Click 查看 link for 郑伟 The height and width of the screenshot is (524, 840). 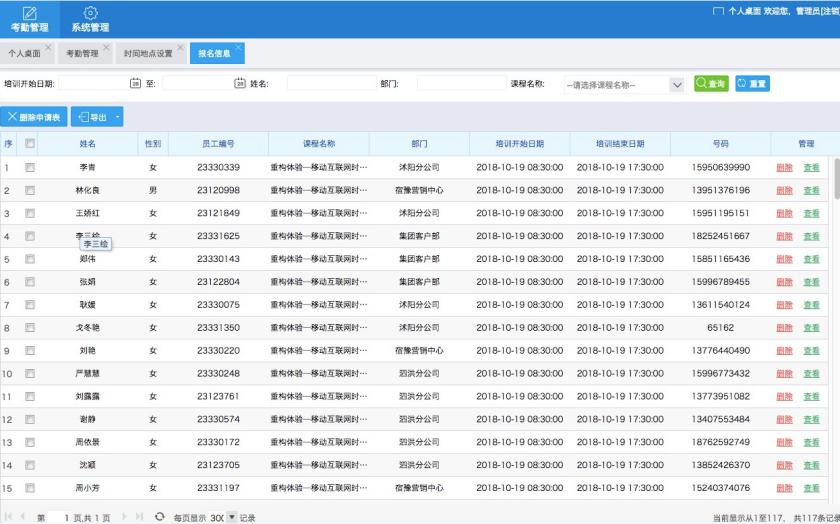click(812, 259)
